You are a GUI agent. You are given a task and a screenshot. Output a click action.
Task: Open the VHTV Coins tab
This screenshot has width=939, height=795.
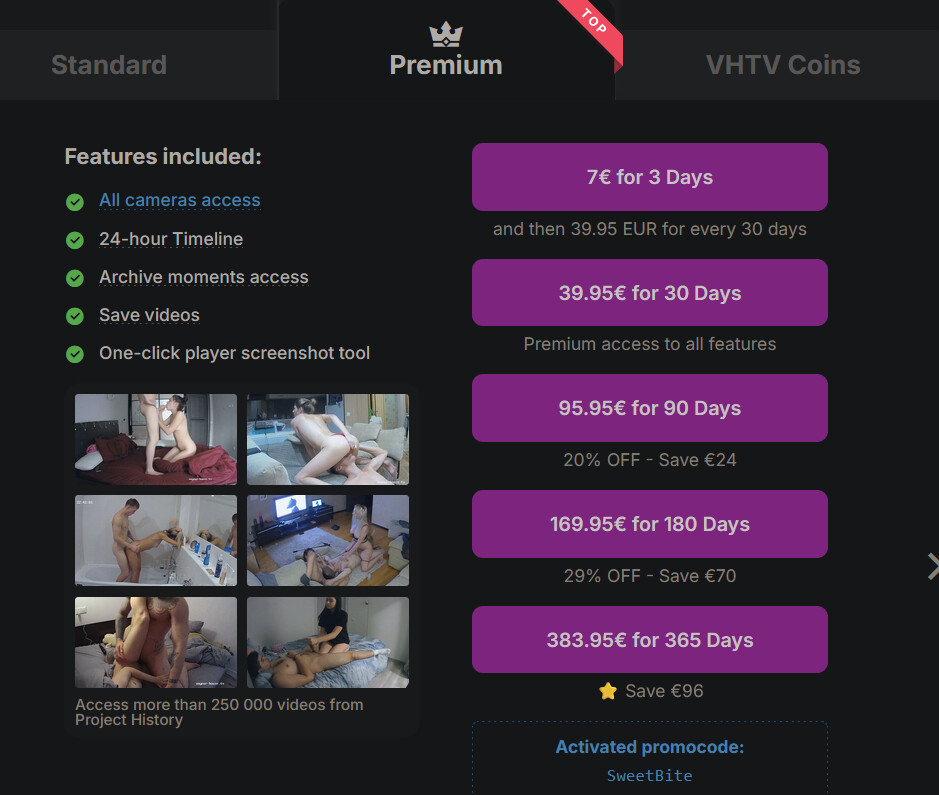coord(783,65)
